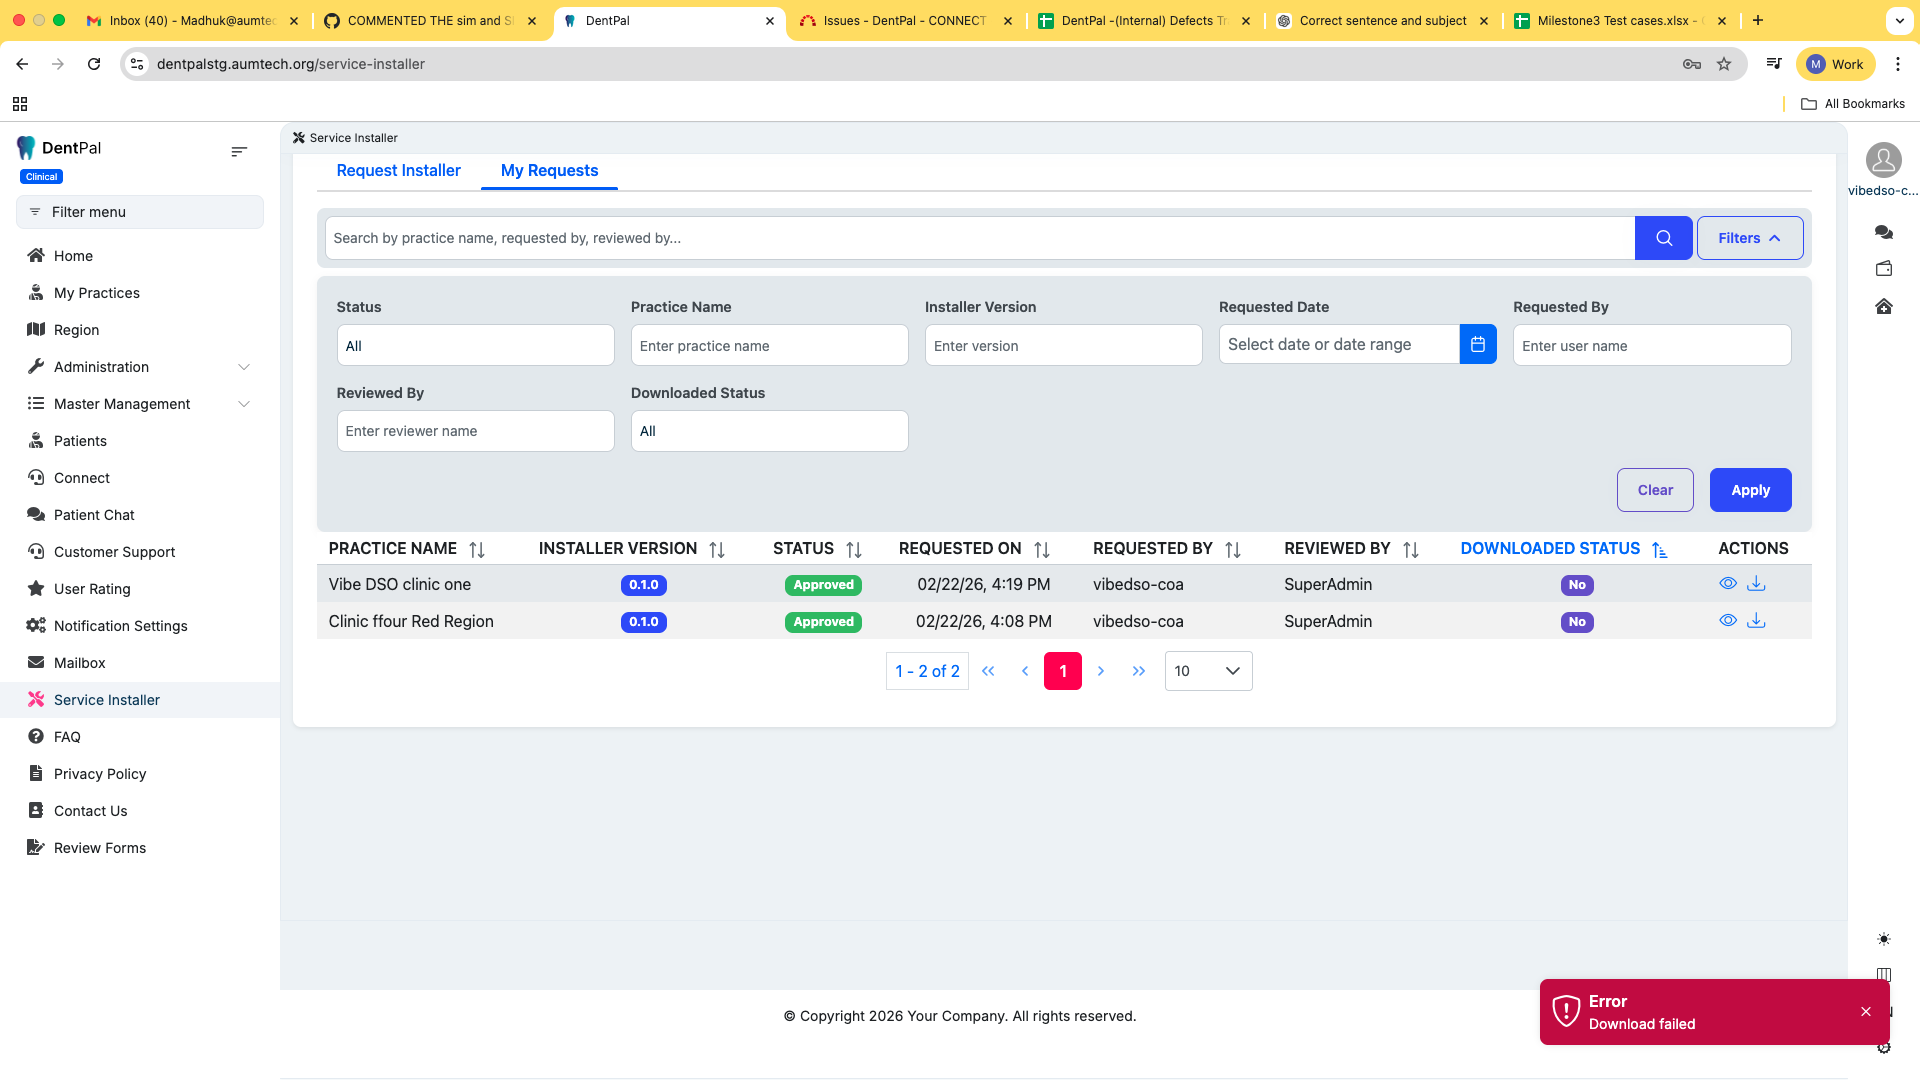Image resolution: width=1920 pixels, height=1080 pixels.
Task: Click the Practice Name filter input field
Action: (768, 346)
